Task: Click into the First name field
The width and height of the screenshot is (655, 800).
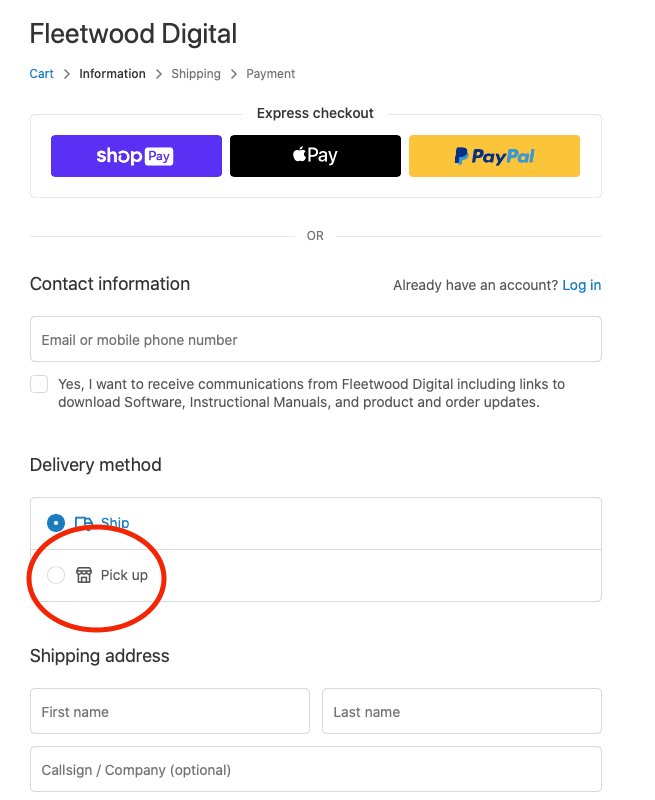Action: [x=169, y=712]
